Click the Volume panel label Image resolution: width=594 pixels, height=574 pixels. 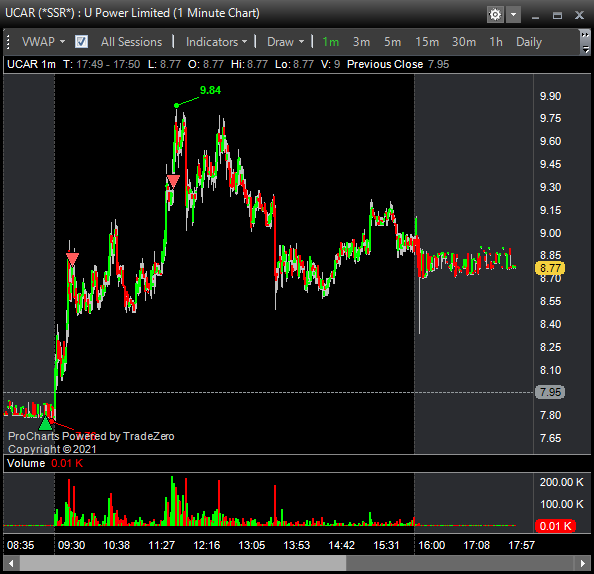pos(26,463)
